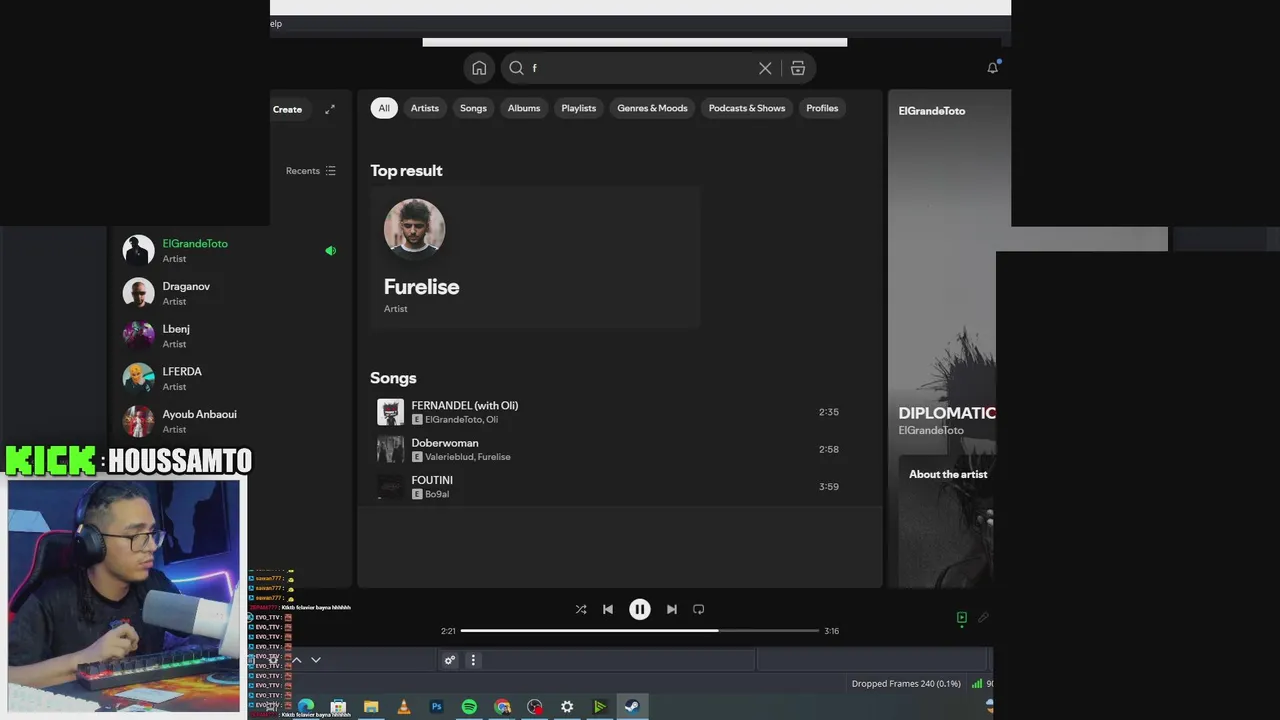Open Ayoub Anbaoui in the library list

click(x=228, y=420)
